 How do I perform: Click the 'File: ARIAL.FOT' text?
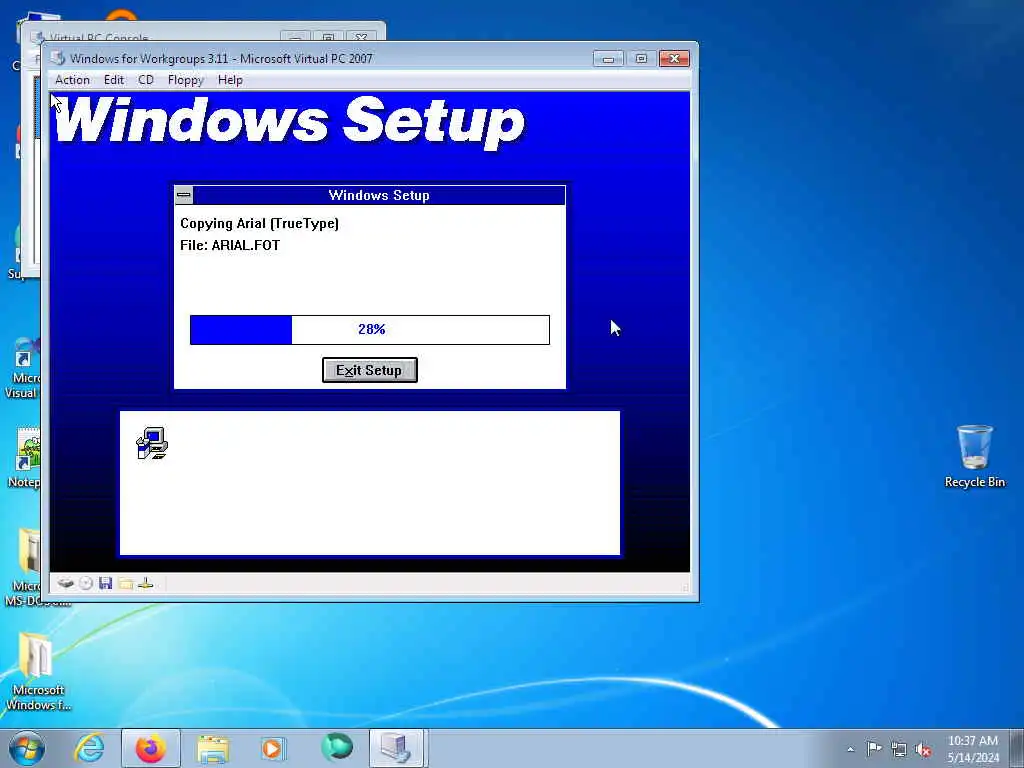pos(230,246)
